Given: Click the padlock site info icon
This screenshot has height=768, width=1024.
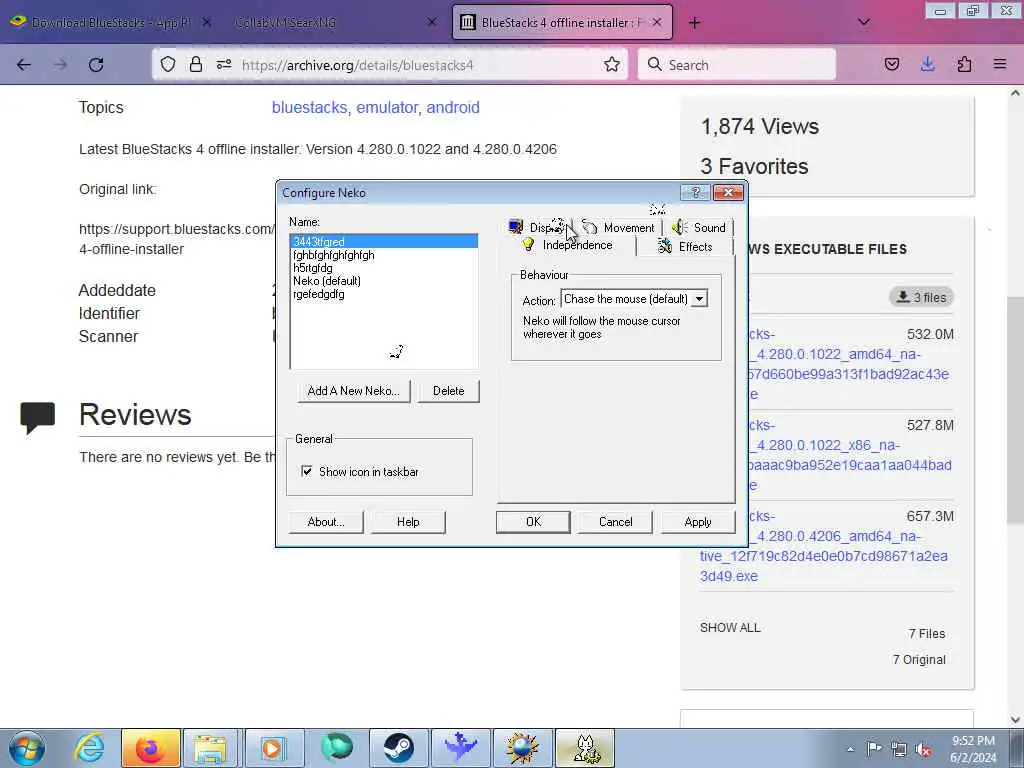Looking at the screenshot, I should [x=195, y=64].
